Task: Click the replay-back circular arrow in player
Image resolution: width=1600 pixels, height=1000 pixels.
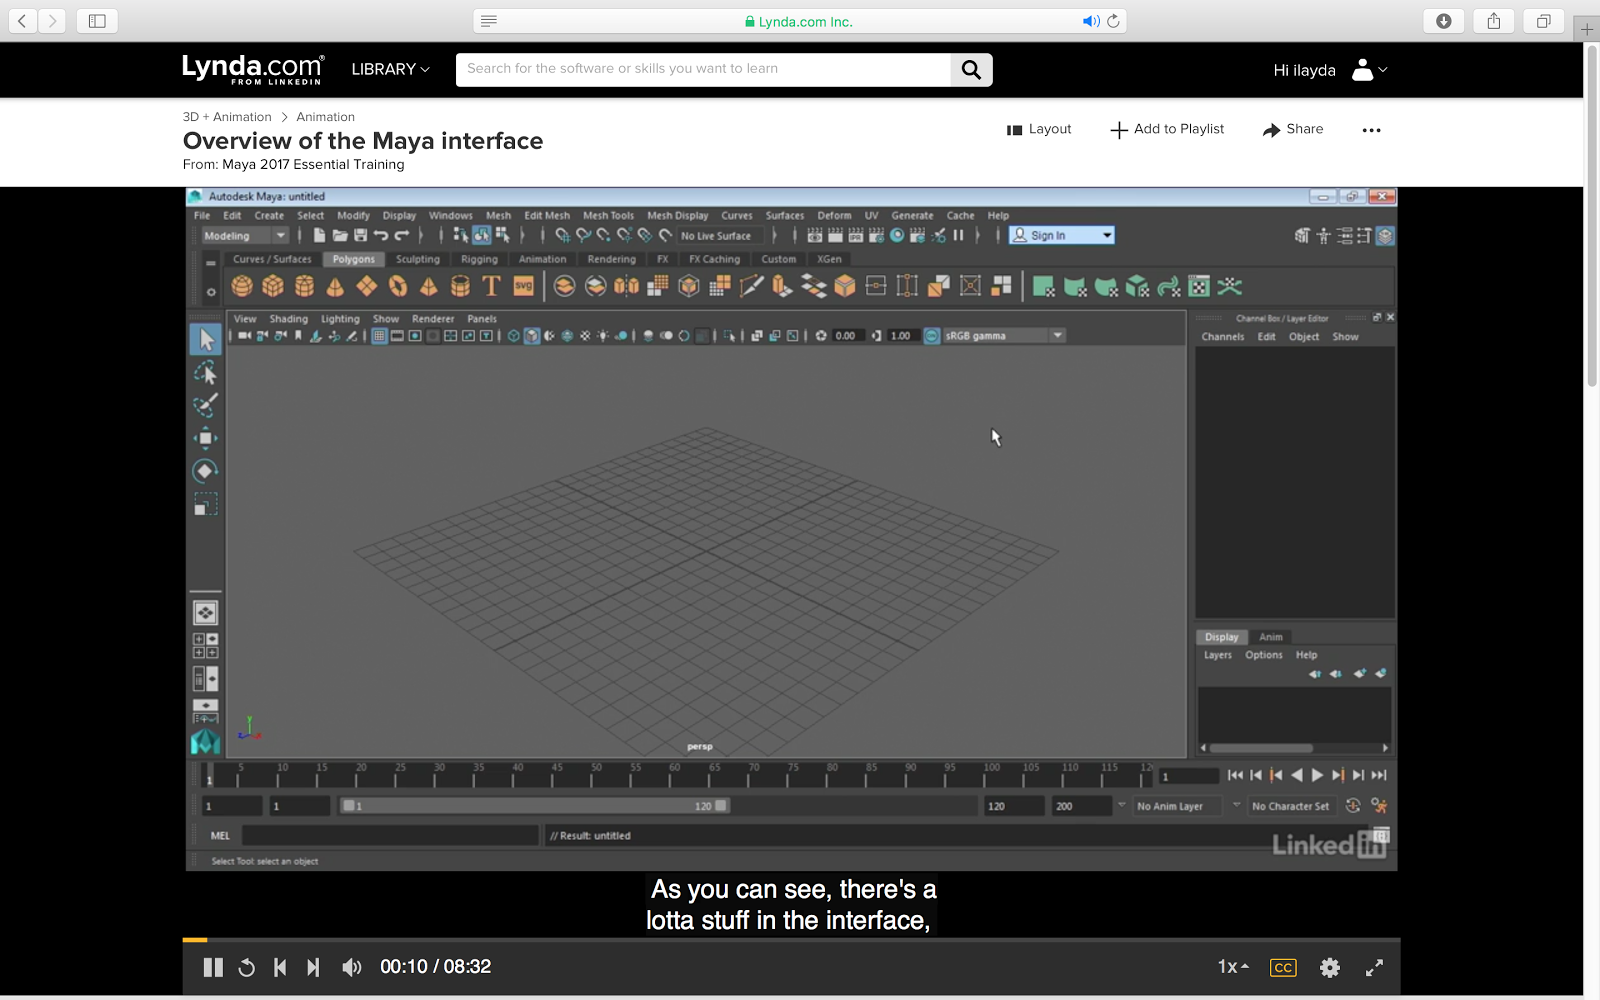Action: (x=247, y=967)
